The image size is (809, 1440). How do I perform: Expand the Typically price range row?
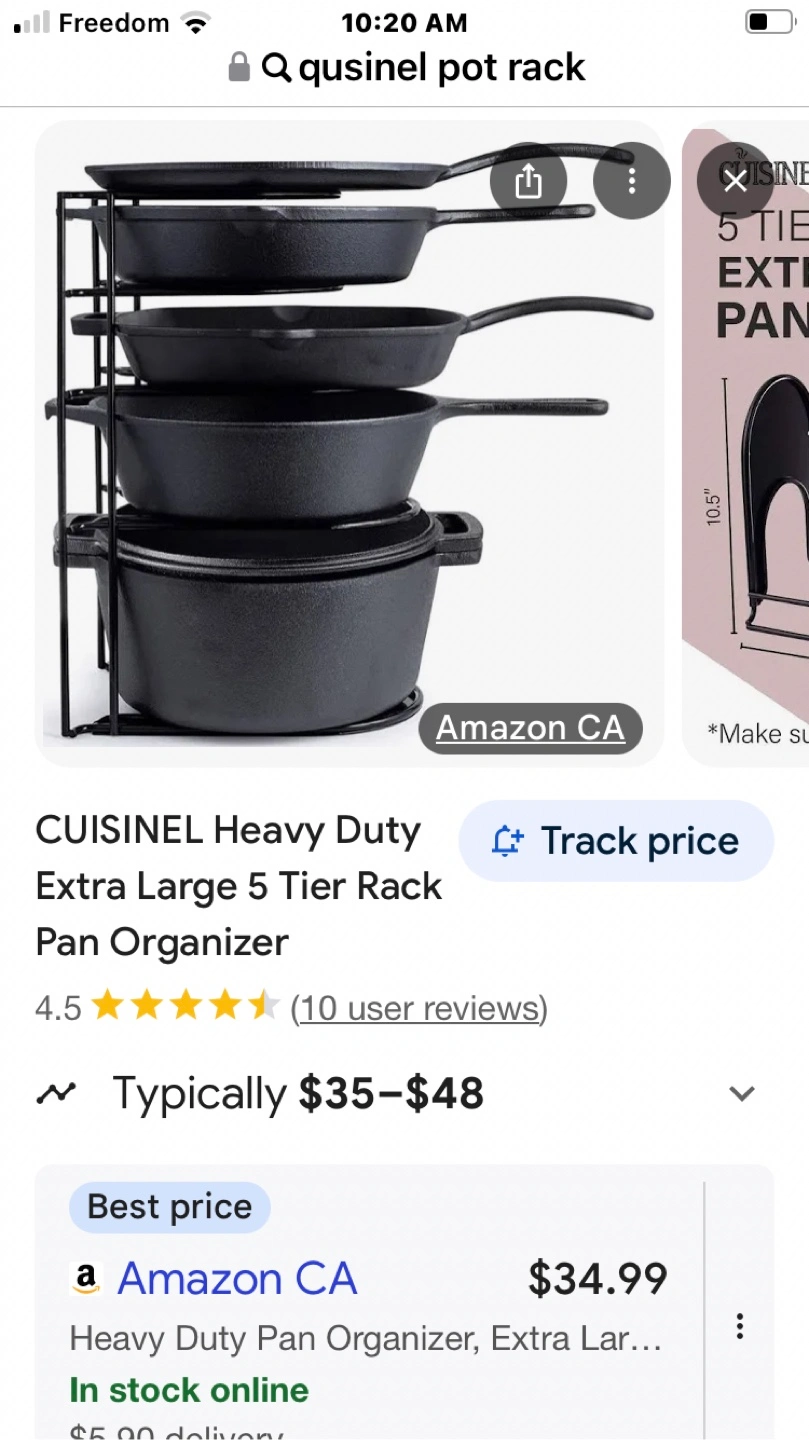point(404,1093)
